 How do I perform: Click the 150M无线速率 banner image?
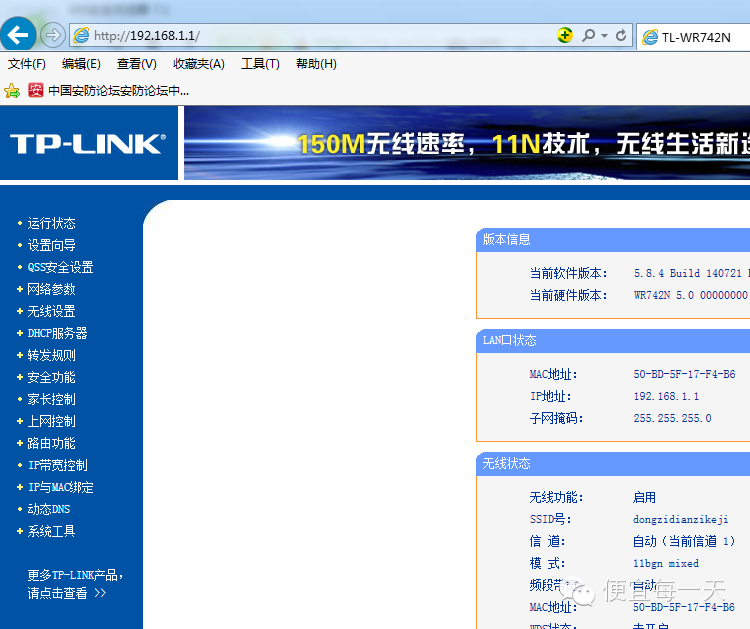pos(467,143)
